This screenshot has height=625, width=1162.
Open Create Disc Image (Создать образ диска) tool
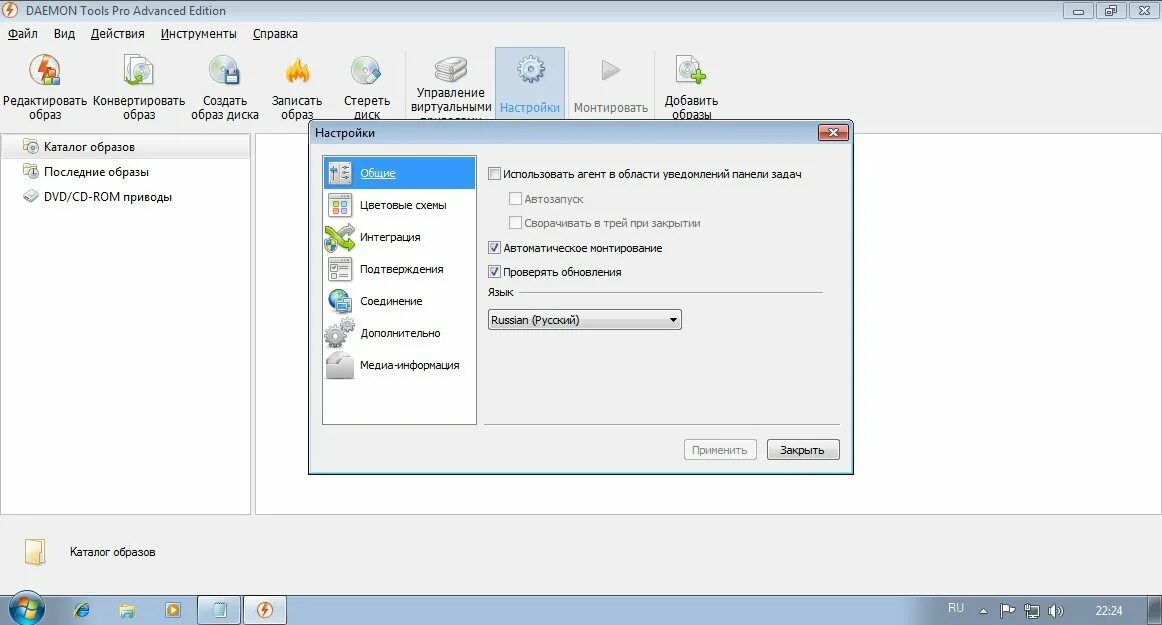pos(225,70)
